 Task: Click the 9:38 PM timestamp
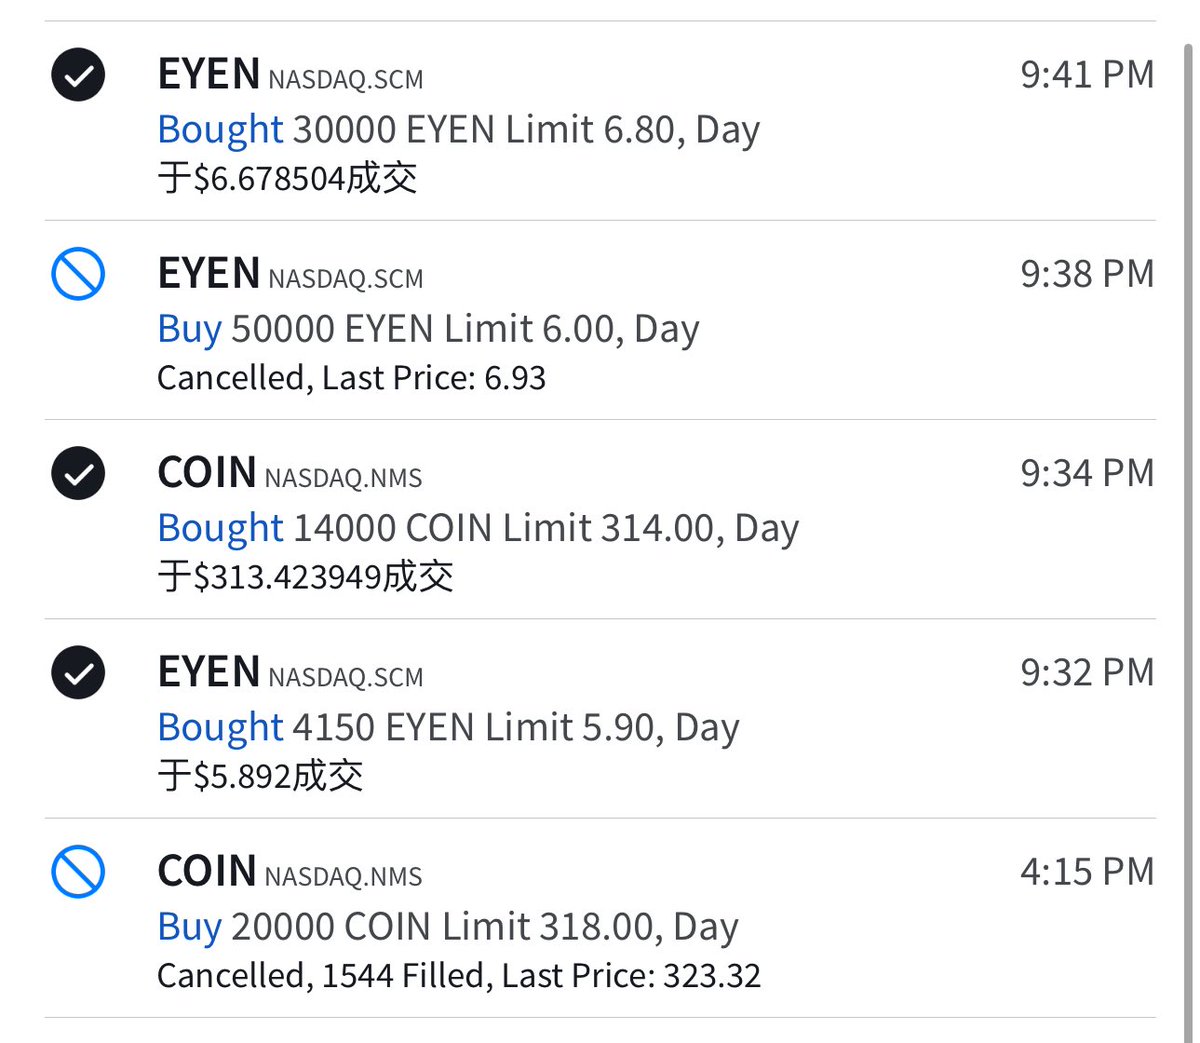pyautogui.click(x=1086, y=274)
